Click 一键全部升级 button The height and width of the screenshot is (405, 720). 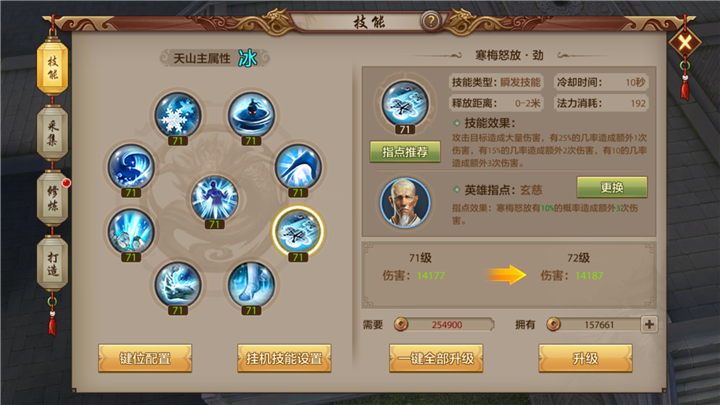click(x=436, y=358)
